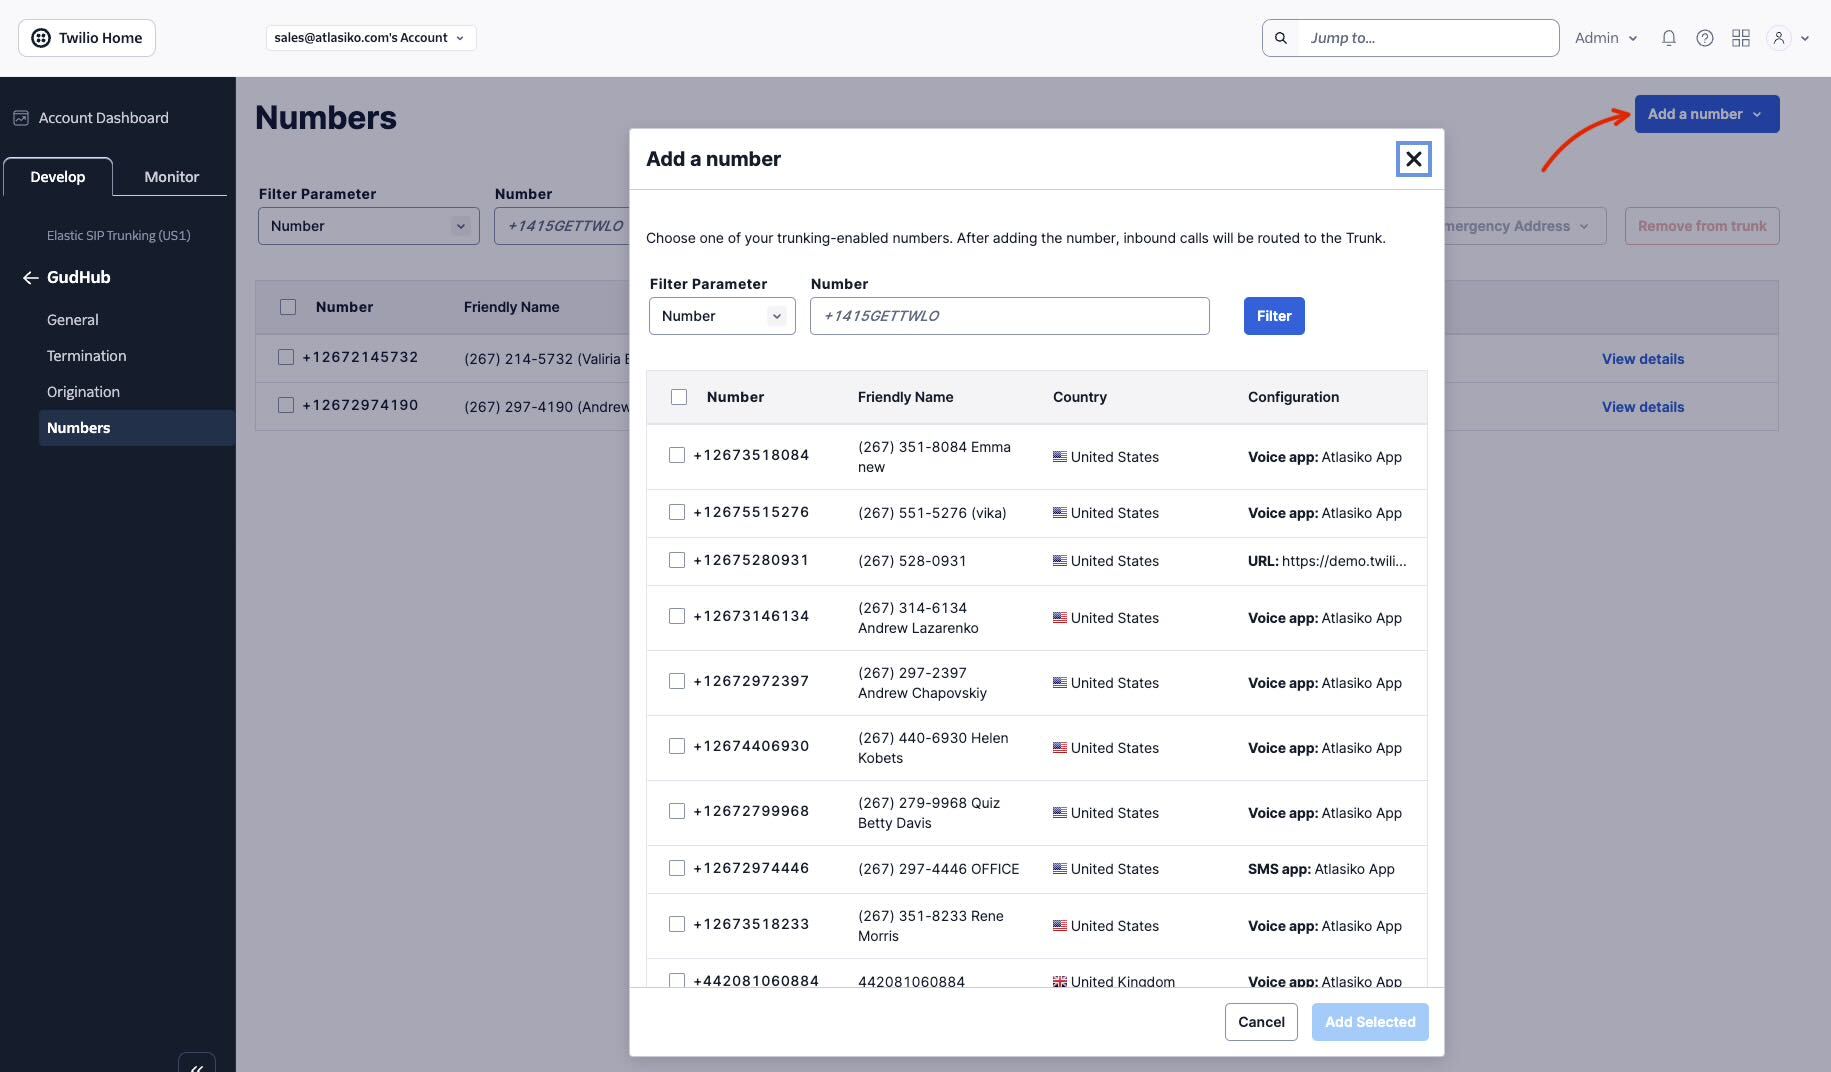Open the products grid icon
The width and height of the screenshot is (1831, 1072).
point(1741,38)
